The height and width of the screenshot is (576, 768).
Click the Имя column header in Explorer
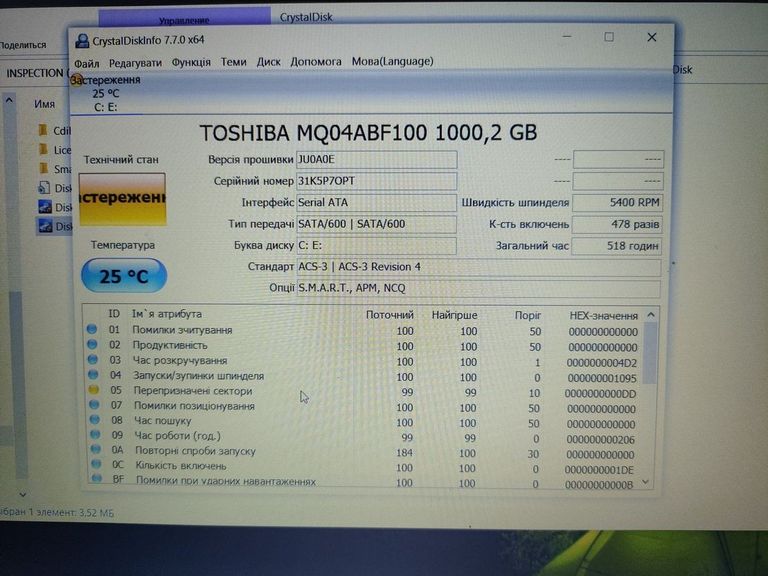(x=45, y=104)
